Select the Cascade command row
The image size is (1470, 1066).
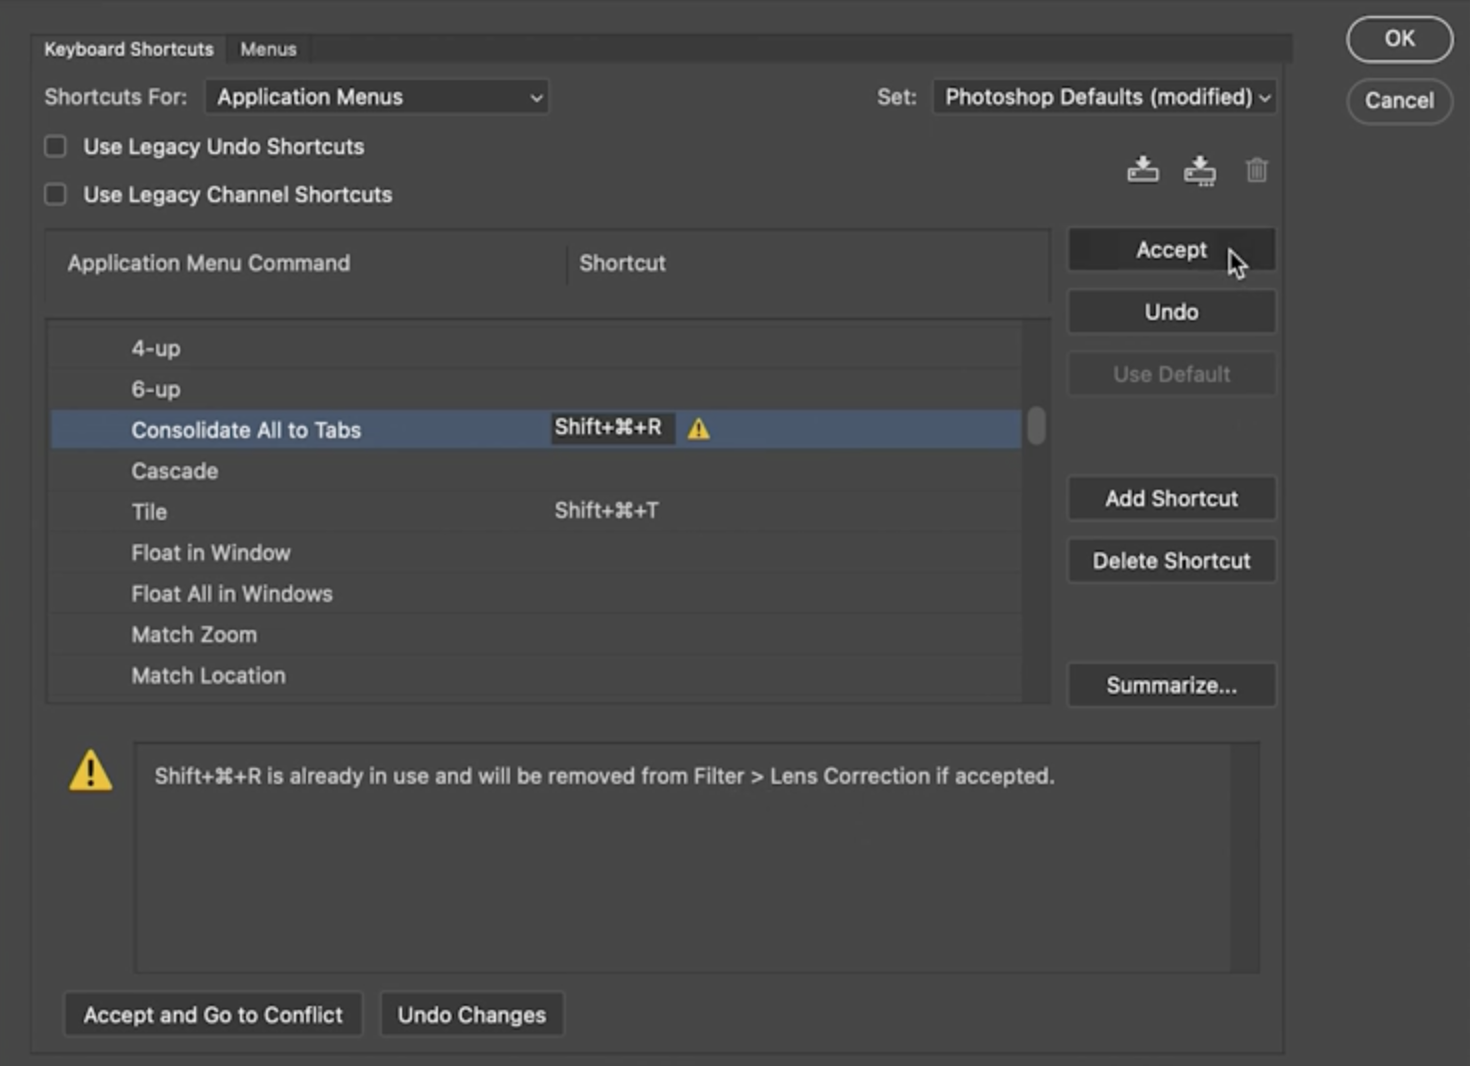click(x=536, y=471)
